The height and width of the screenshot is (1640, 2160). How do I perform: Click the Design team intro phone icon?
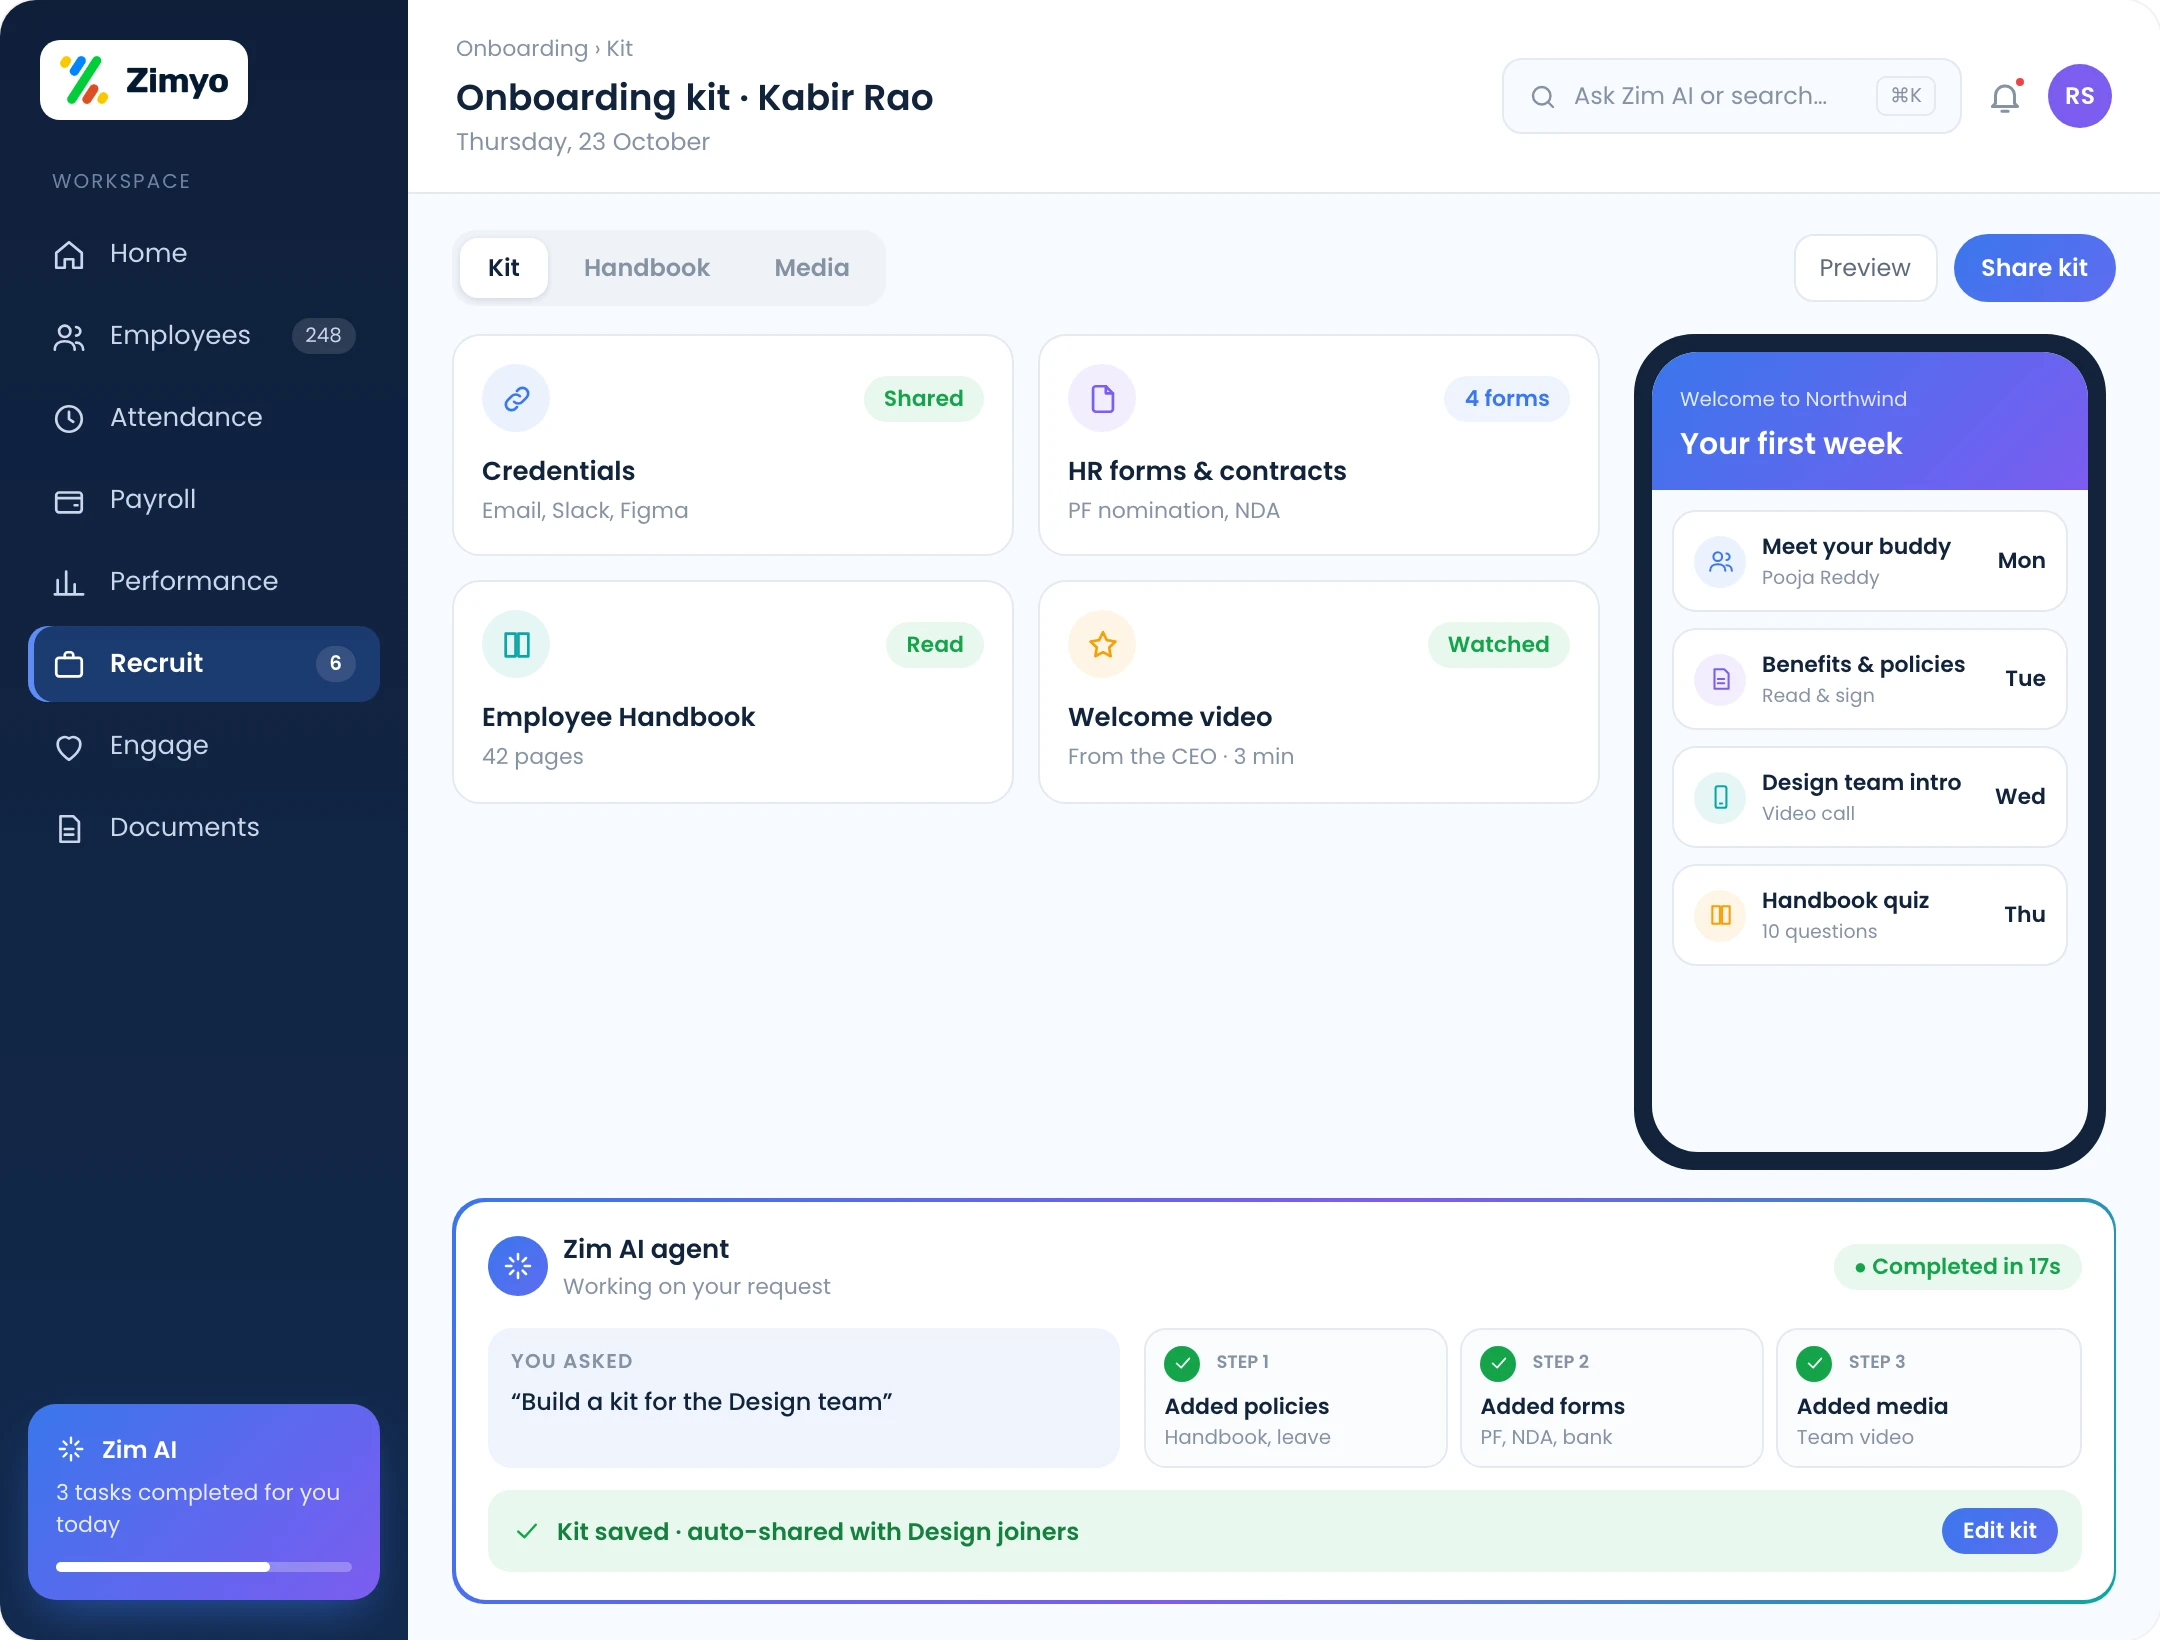(x=1720, y=797)
